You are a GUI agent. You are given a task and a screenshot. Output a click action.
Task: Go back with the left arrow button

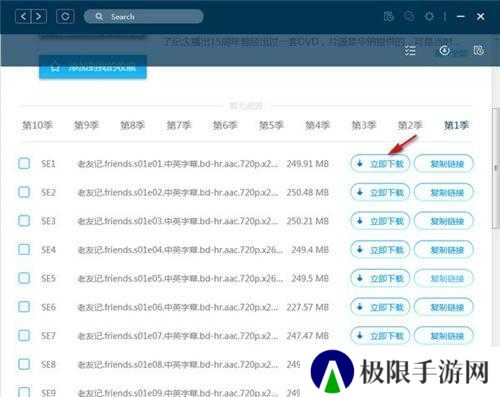(23, 16)
